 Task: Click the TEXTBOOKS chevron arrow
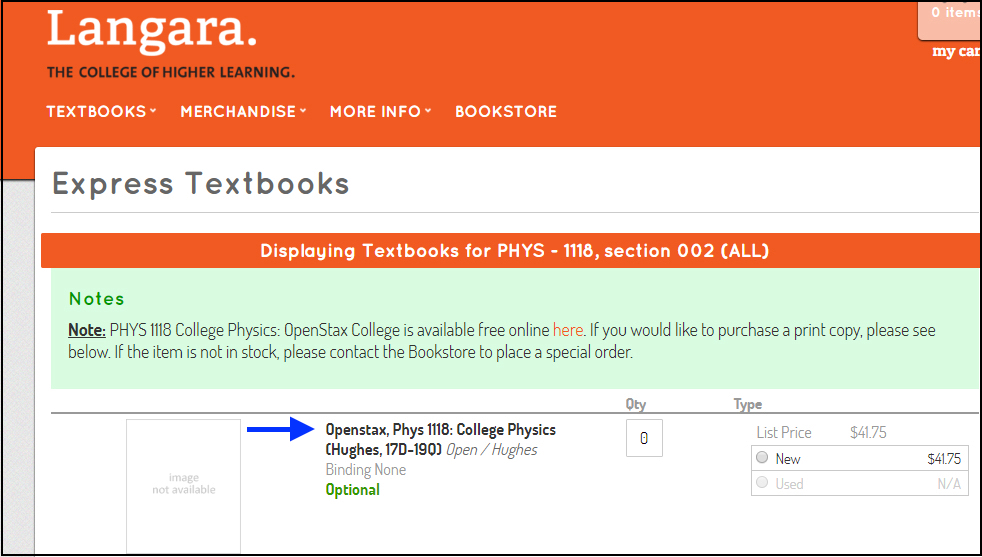tap(153, 111)
